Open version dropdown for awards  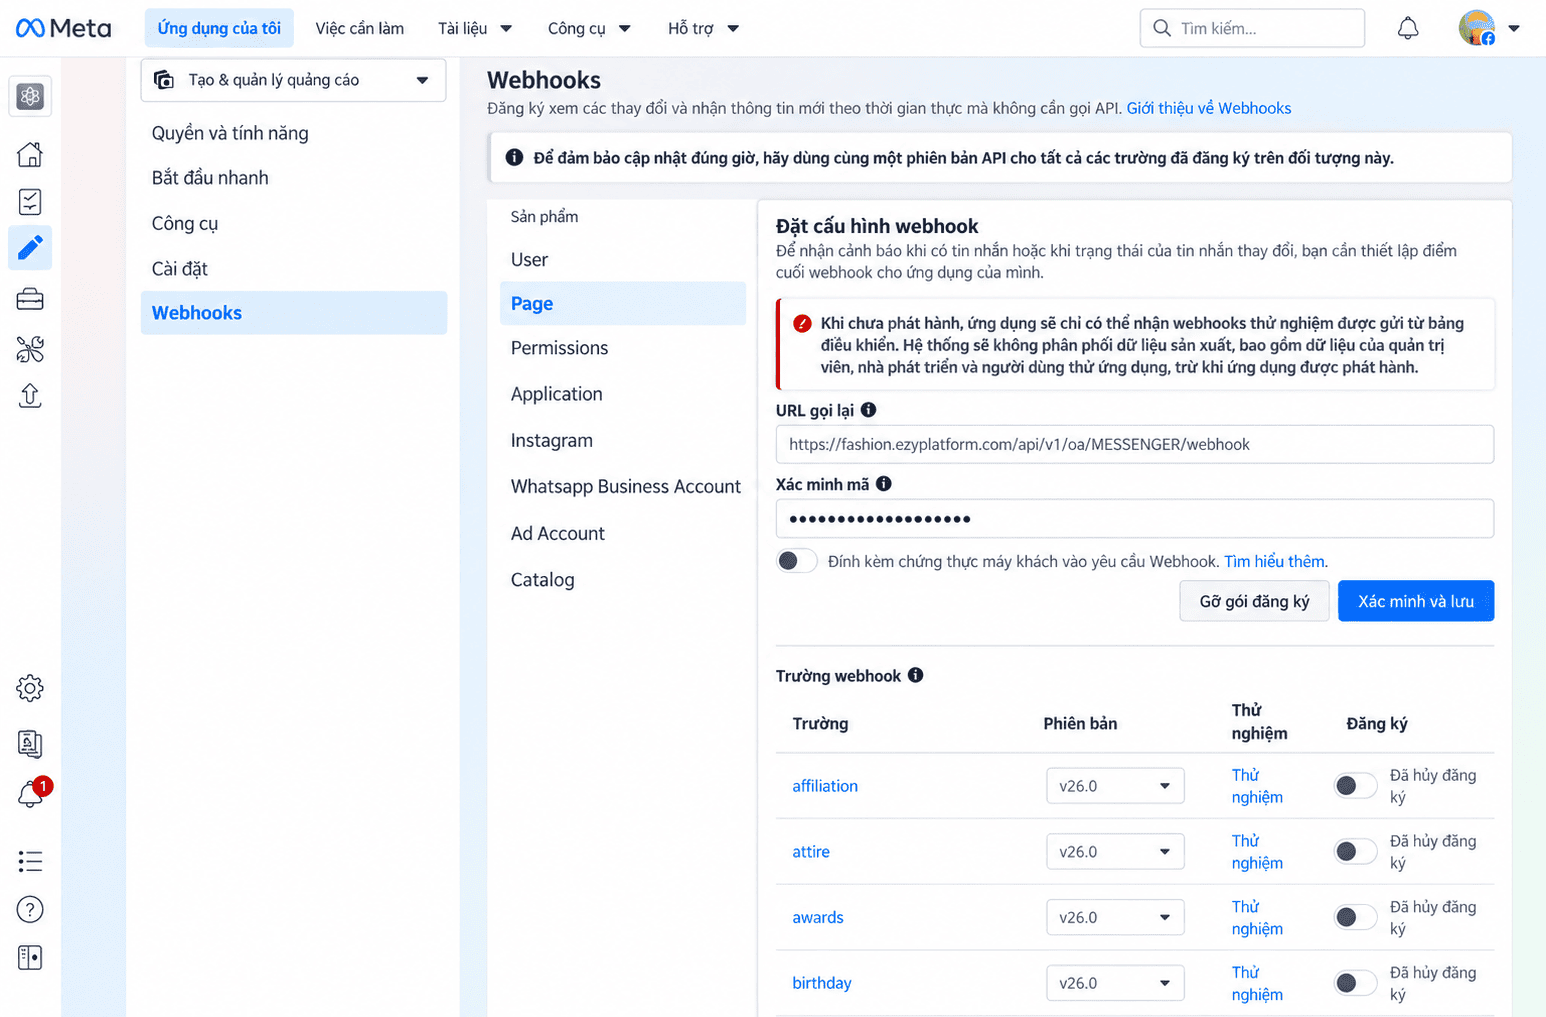(1115, 917)
